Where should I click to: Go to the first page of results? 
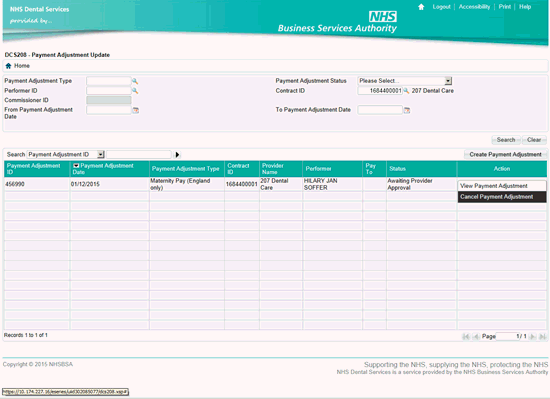click(x=466, y=337)
